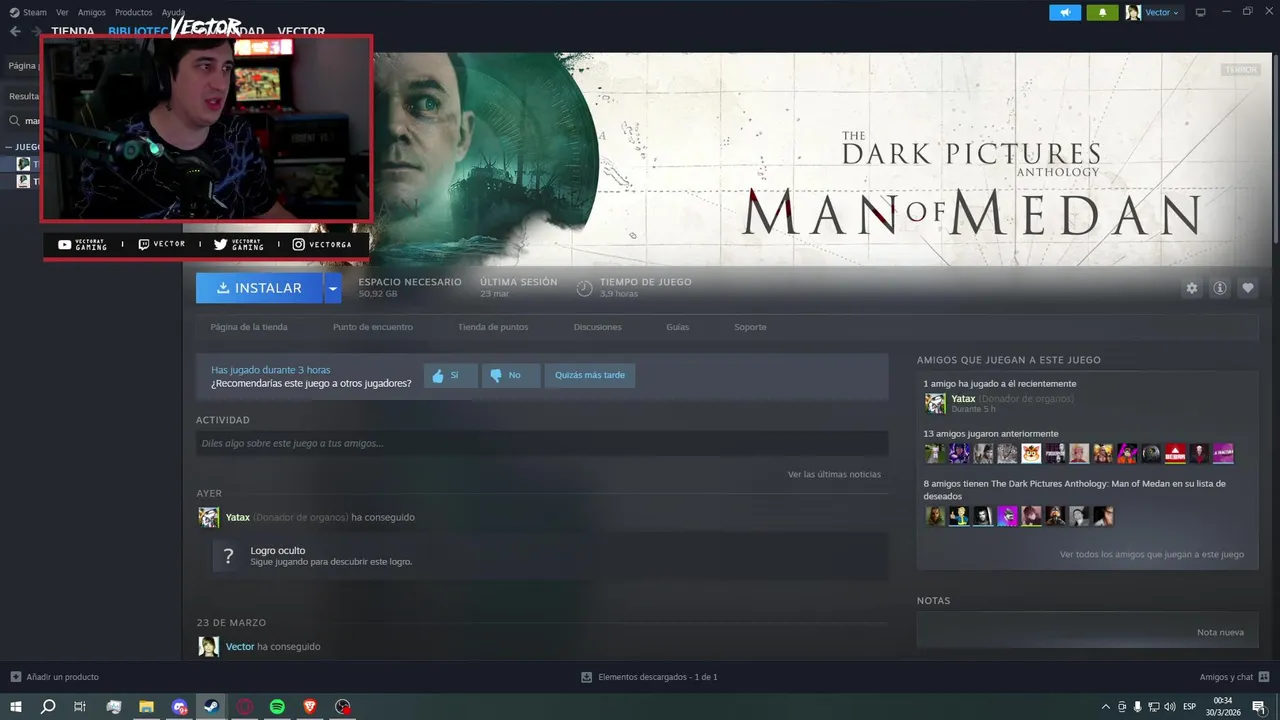Click the No thumbs down button
The width and height of the screenshot is (1280, 720).
(510, 376)
